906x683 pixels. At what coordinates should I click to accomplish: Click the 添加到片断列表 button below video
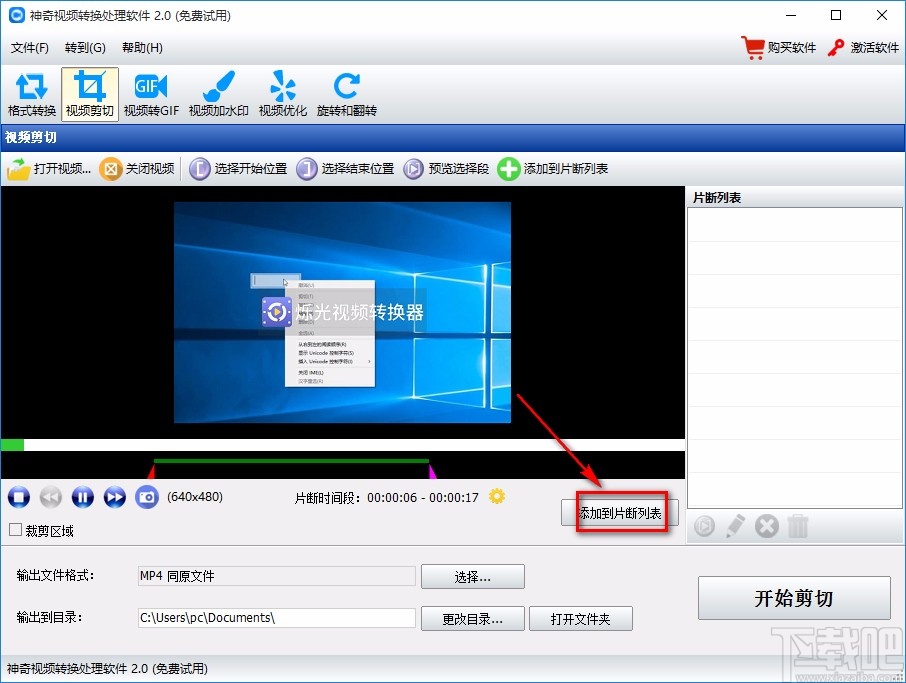[620, 513]
